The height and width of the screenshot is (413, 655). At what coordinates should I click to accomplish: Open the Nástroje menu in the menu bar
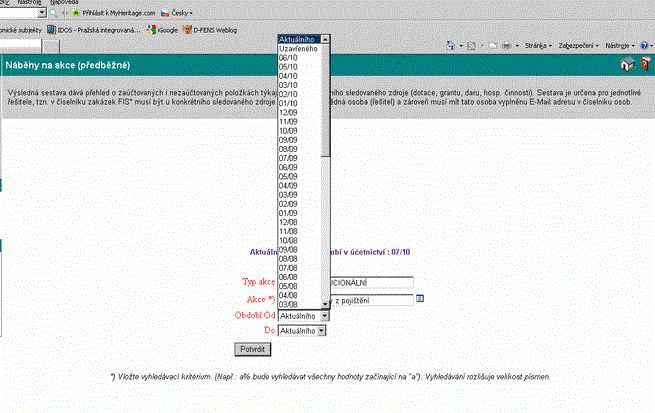tap(29, 2)
